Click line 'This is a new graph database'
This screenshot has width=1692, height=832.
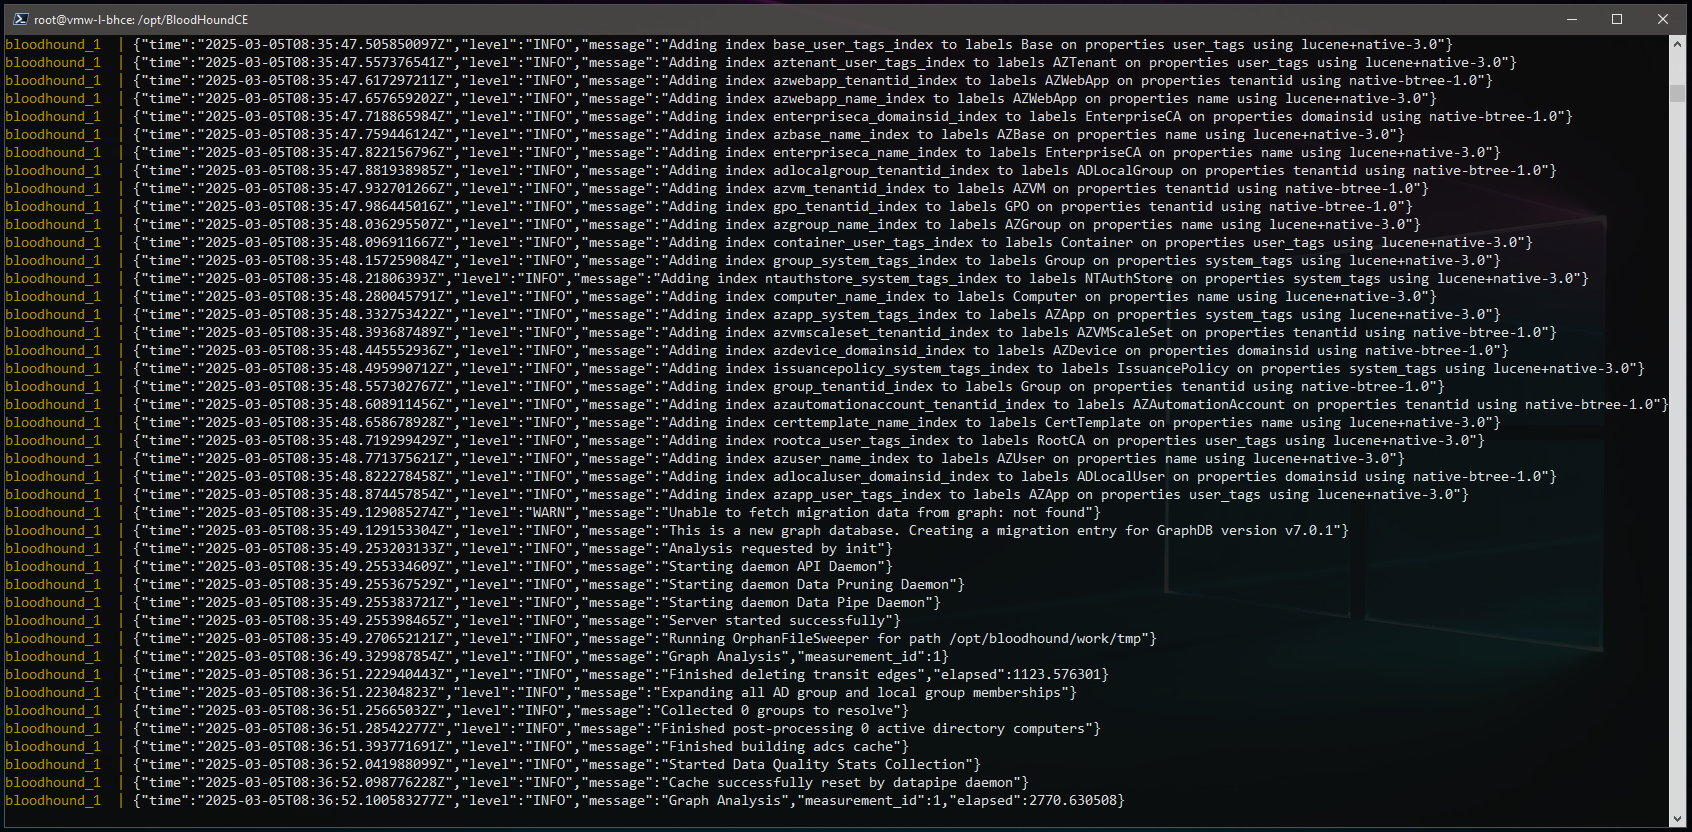coord(677,531)
